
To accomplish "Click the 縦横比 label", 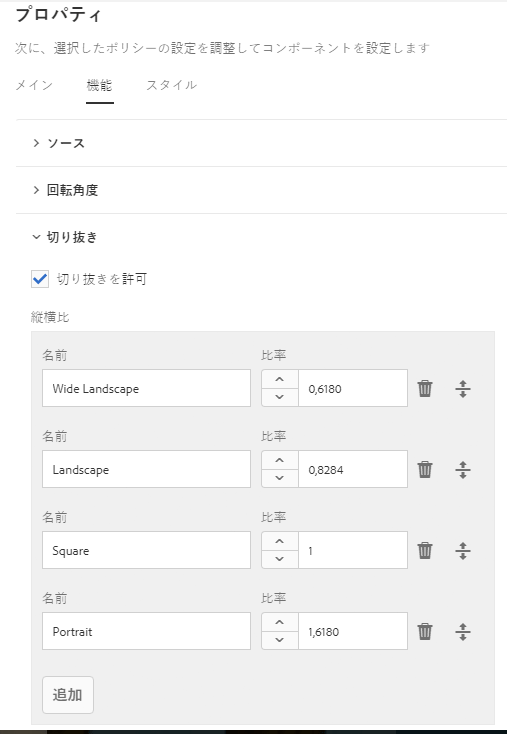I will [50, 317].
